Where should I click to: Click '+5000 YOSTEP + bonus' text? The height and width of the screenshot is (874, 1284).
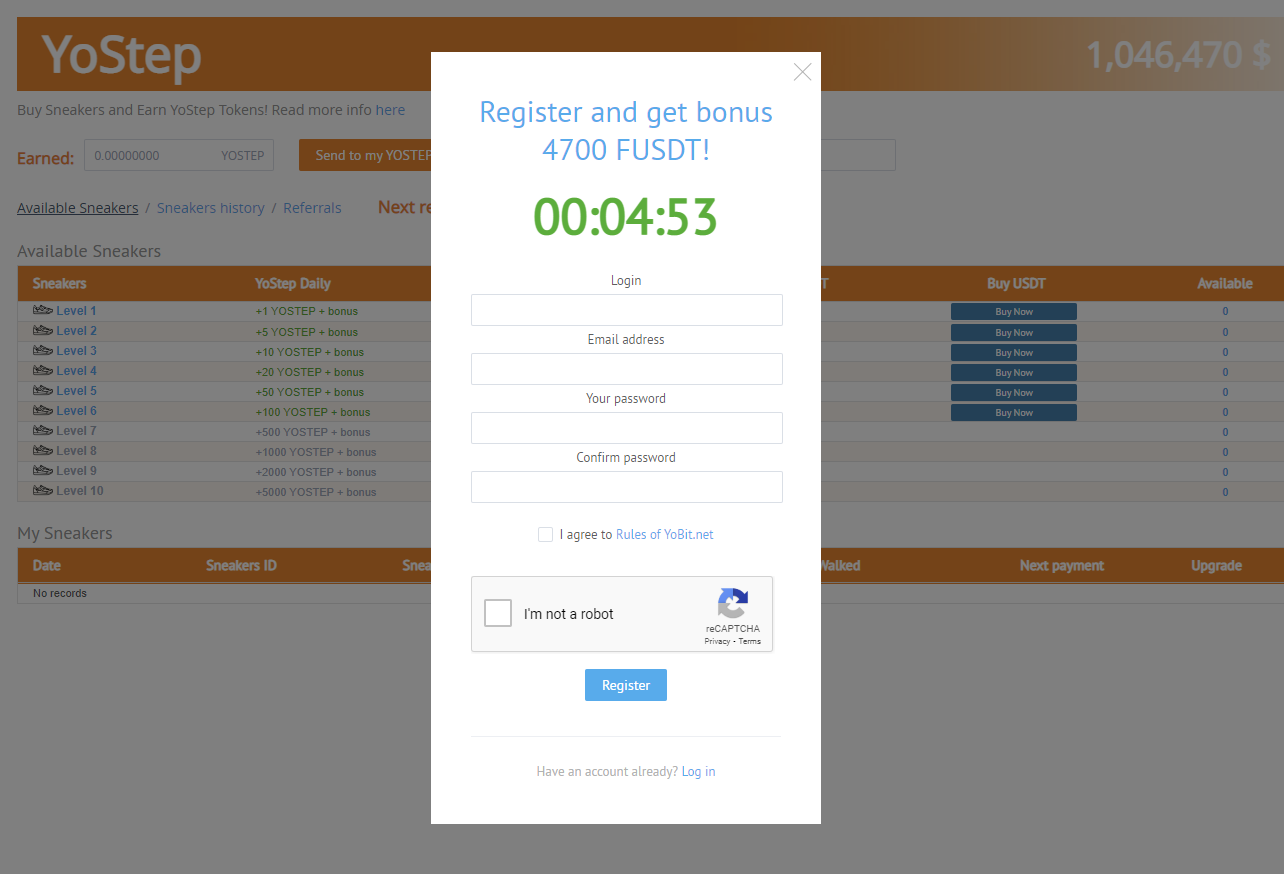(x=316, y=492)
